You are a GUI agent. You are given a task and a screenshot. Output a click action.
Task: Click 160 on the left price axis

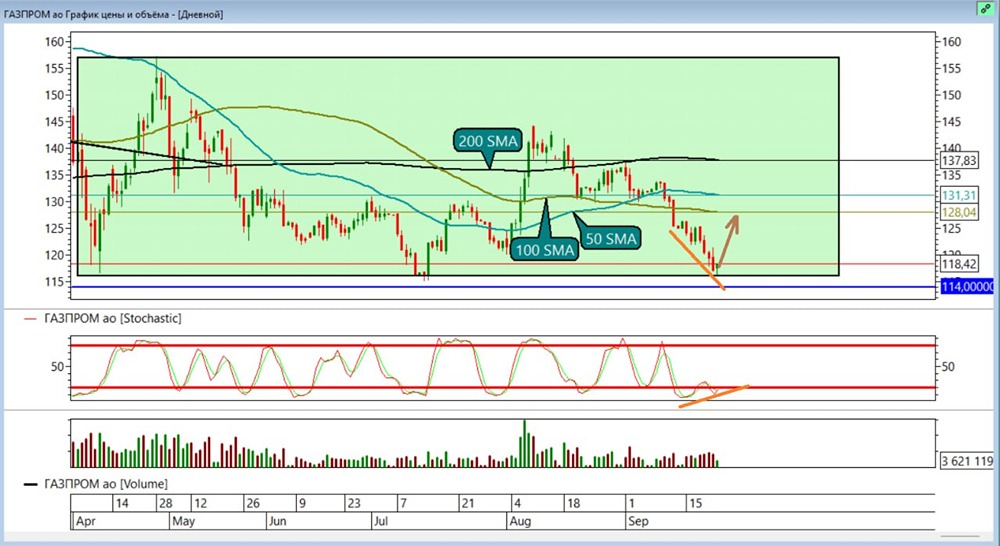click(x=54, y=42)
